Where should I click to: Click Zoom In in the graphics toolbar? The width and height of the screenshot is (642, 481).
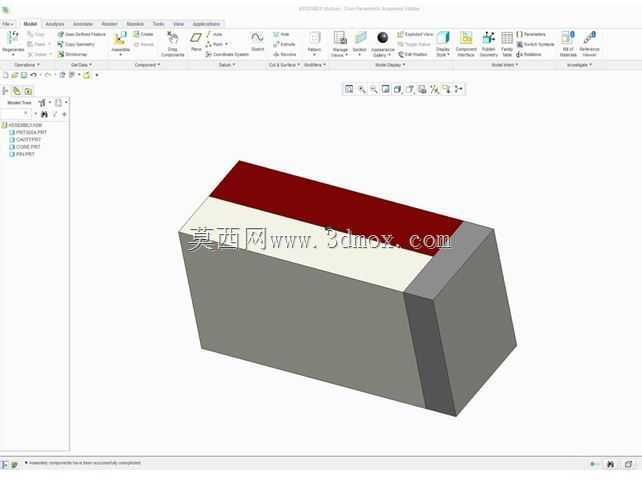point(362,89)
